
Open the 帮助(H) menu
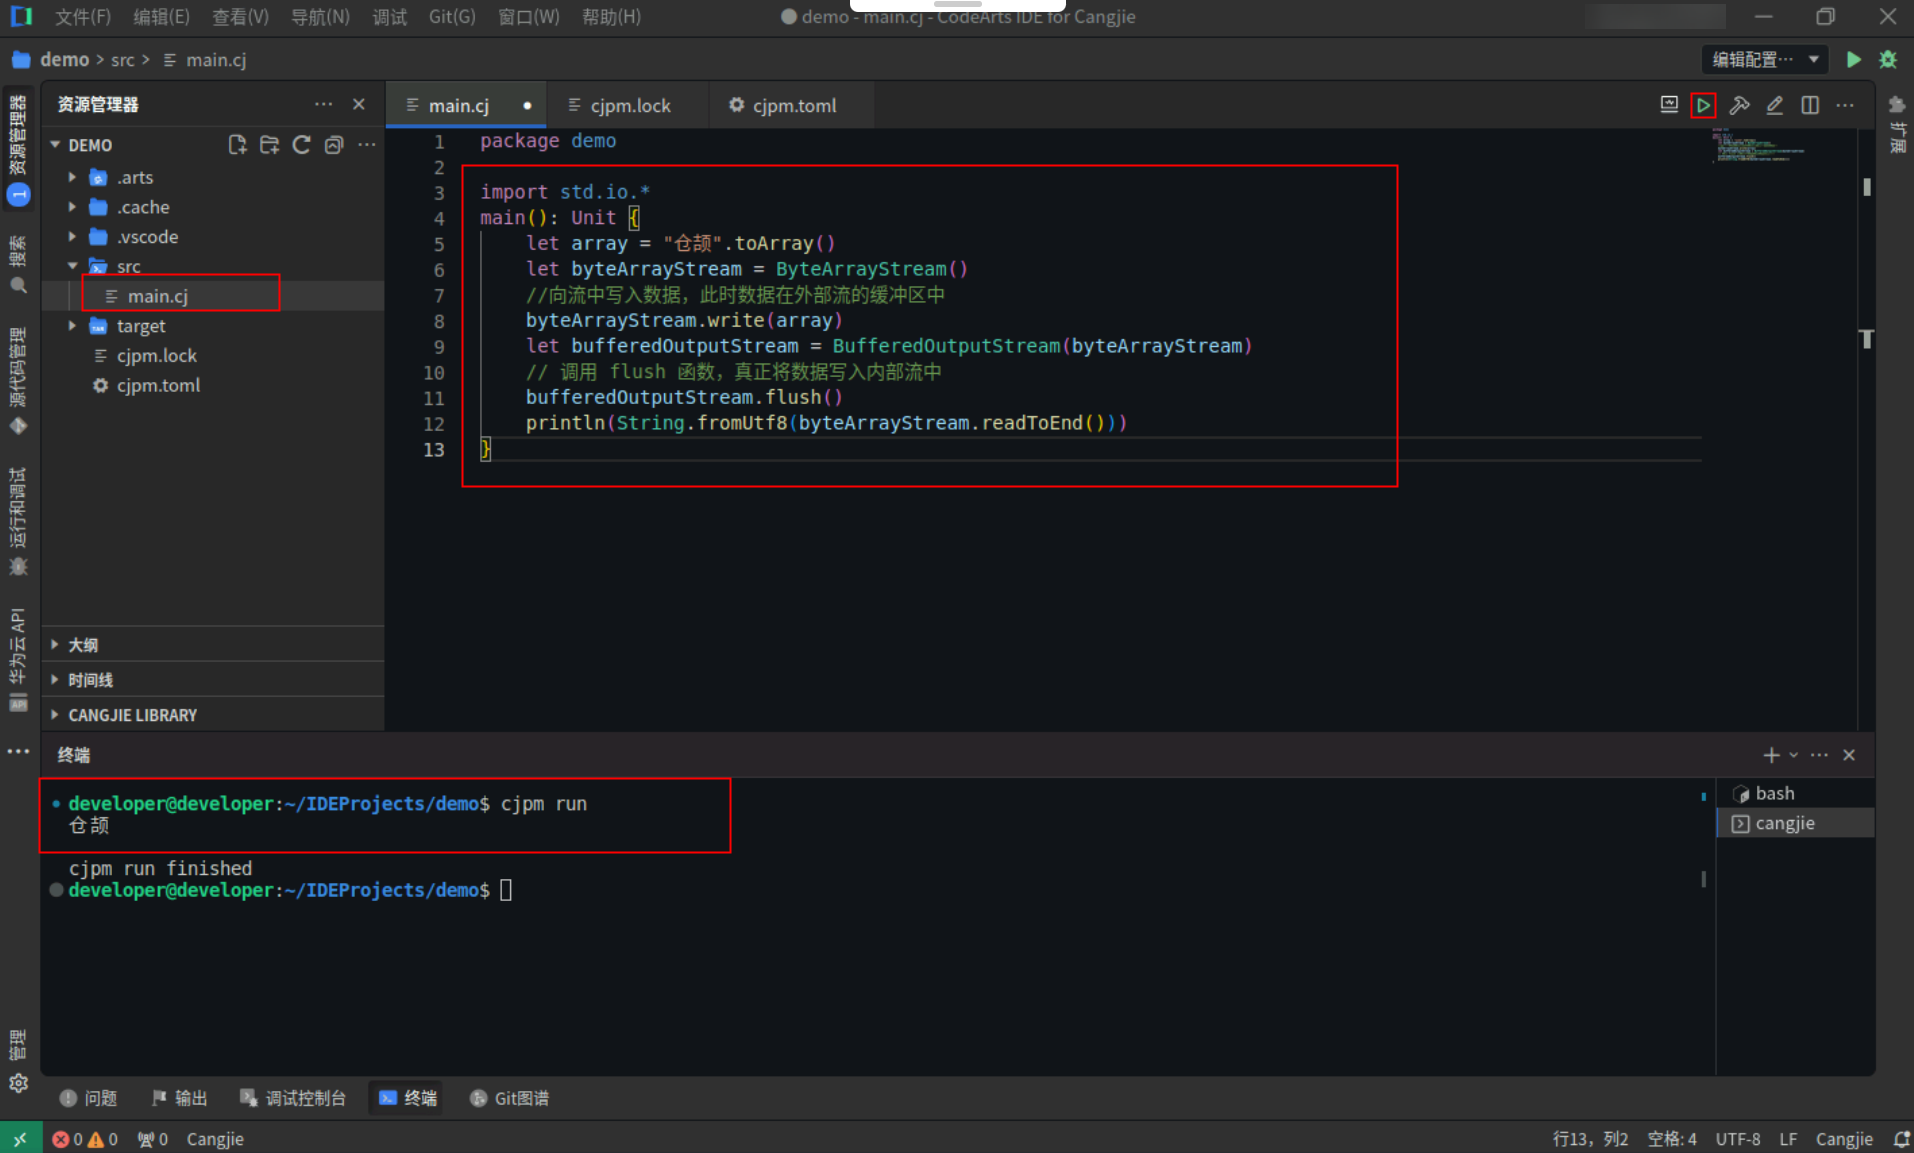coord(611,17)
